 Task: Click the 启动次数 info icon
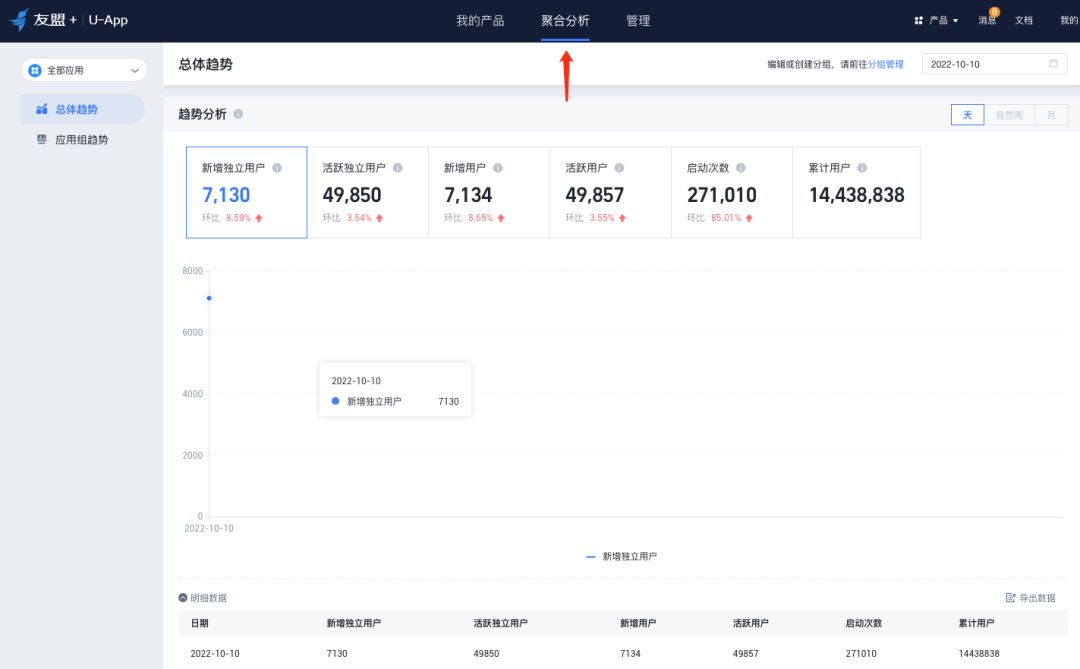[x=740, y=167]
